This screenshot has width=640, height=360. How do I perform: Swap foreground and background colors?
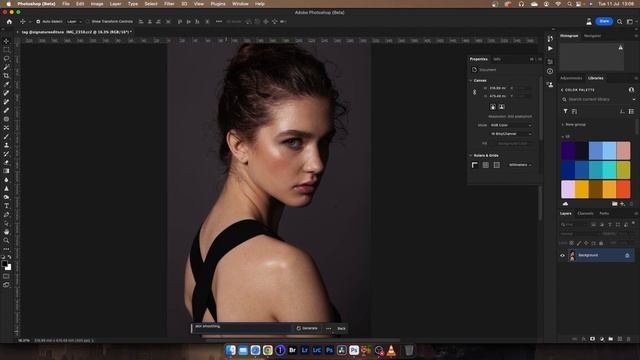click(x=9, y=257)
